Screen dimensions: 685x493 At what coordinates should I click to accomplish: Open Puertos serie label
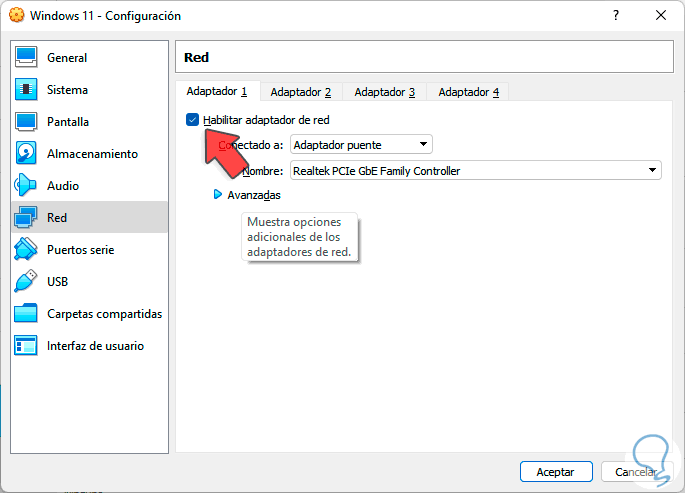point(80,250)
